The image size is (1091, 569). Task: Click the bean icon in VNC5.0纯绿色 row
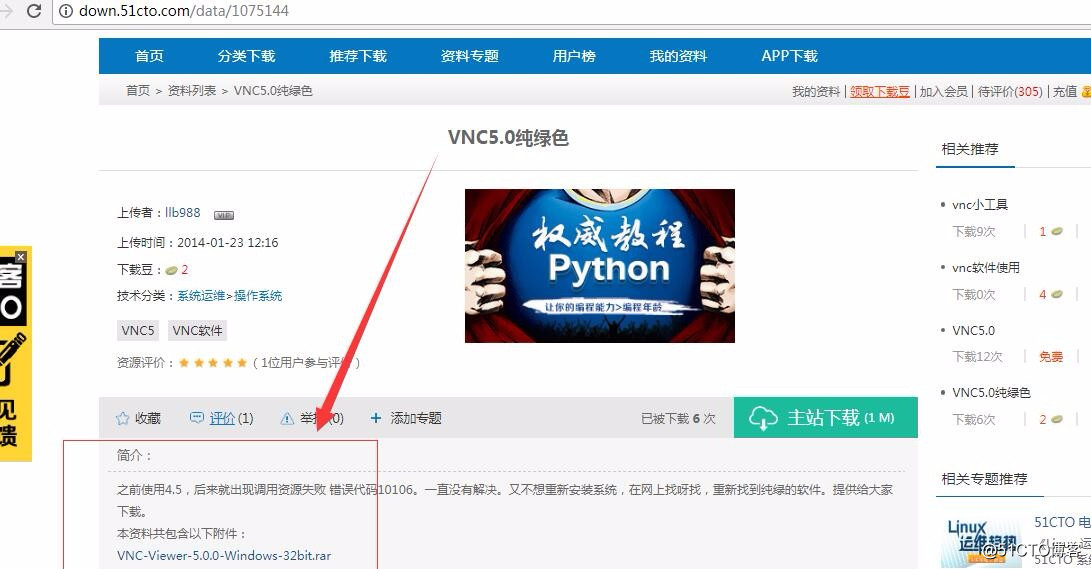point(1057,419)
